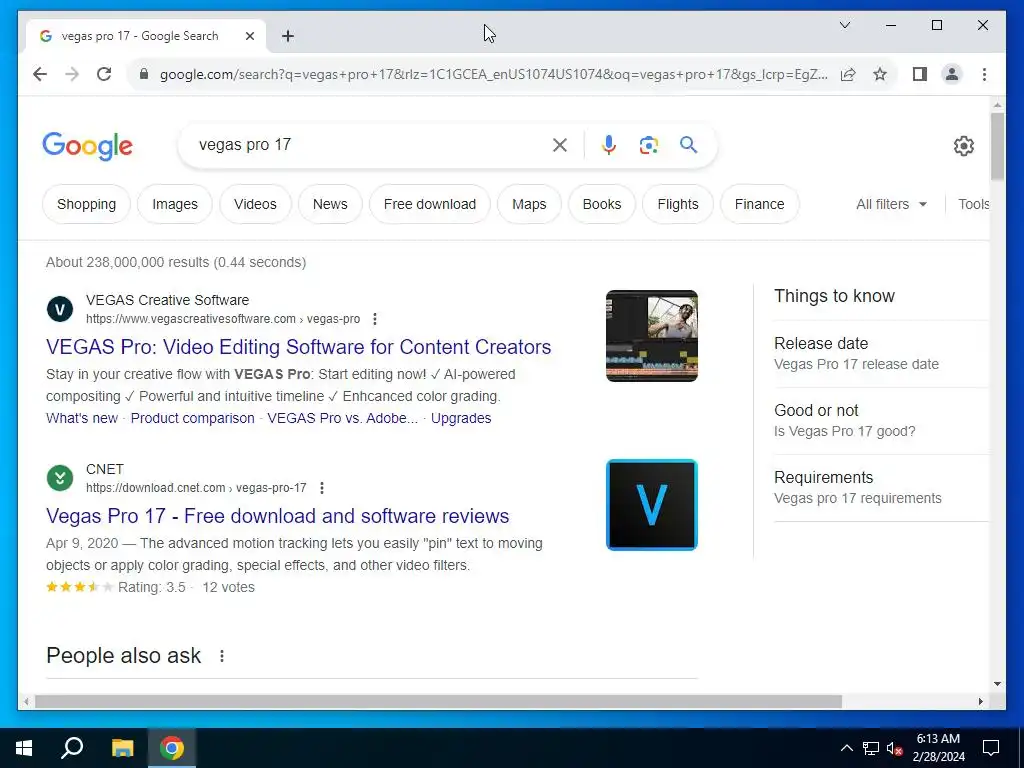Go back with the browser back arrow
This screenshot has width=1024, height=768.
[40, 74]
